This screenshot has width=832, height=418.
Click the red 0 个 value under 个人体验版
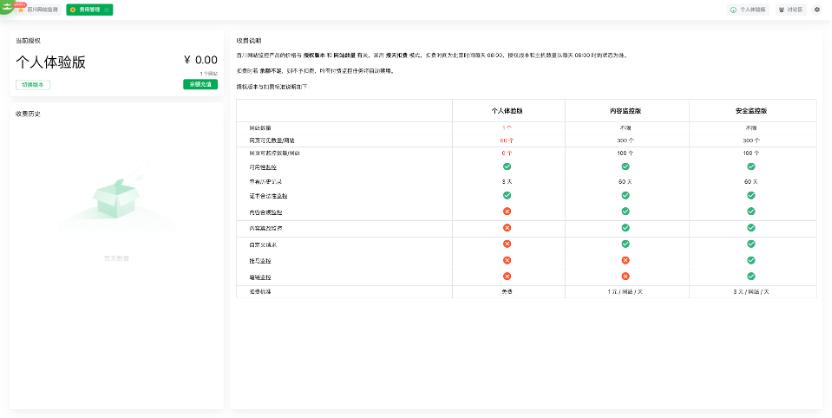[x=507, y=153]
